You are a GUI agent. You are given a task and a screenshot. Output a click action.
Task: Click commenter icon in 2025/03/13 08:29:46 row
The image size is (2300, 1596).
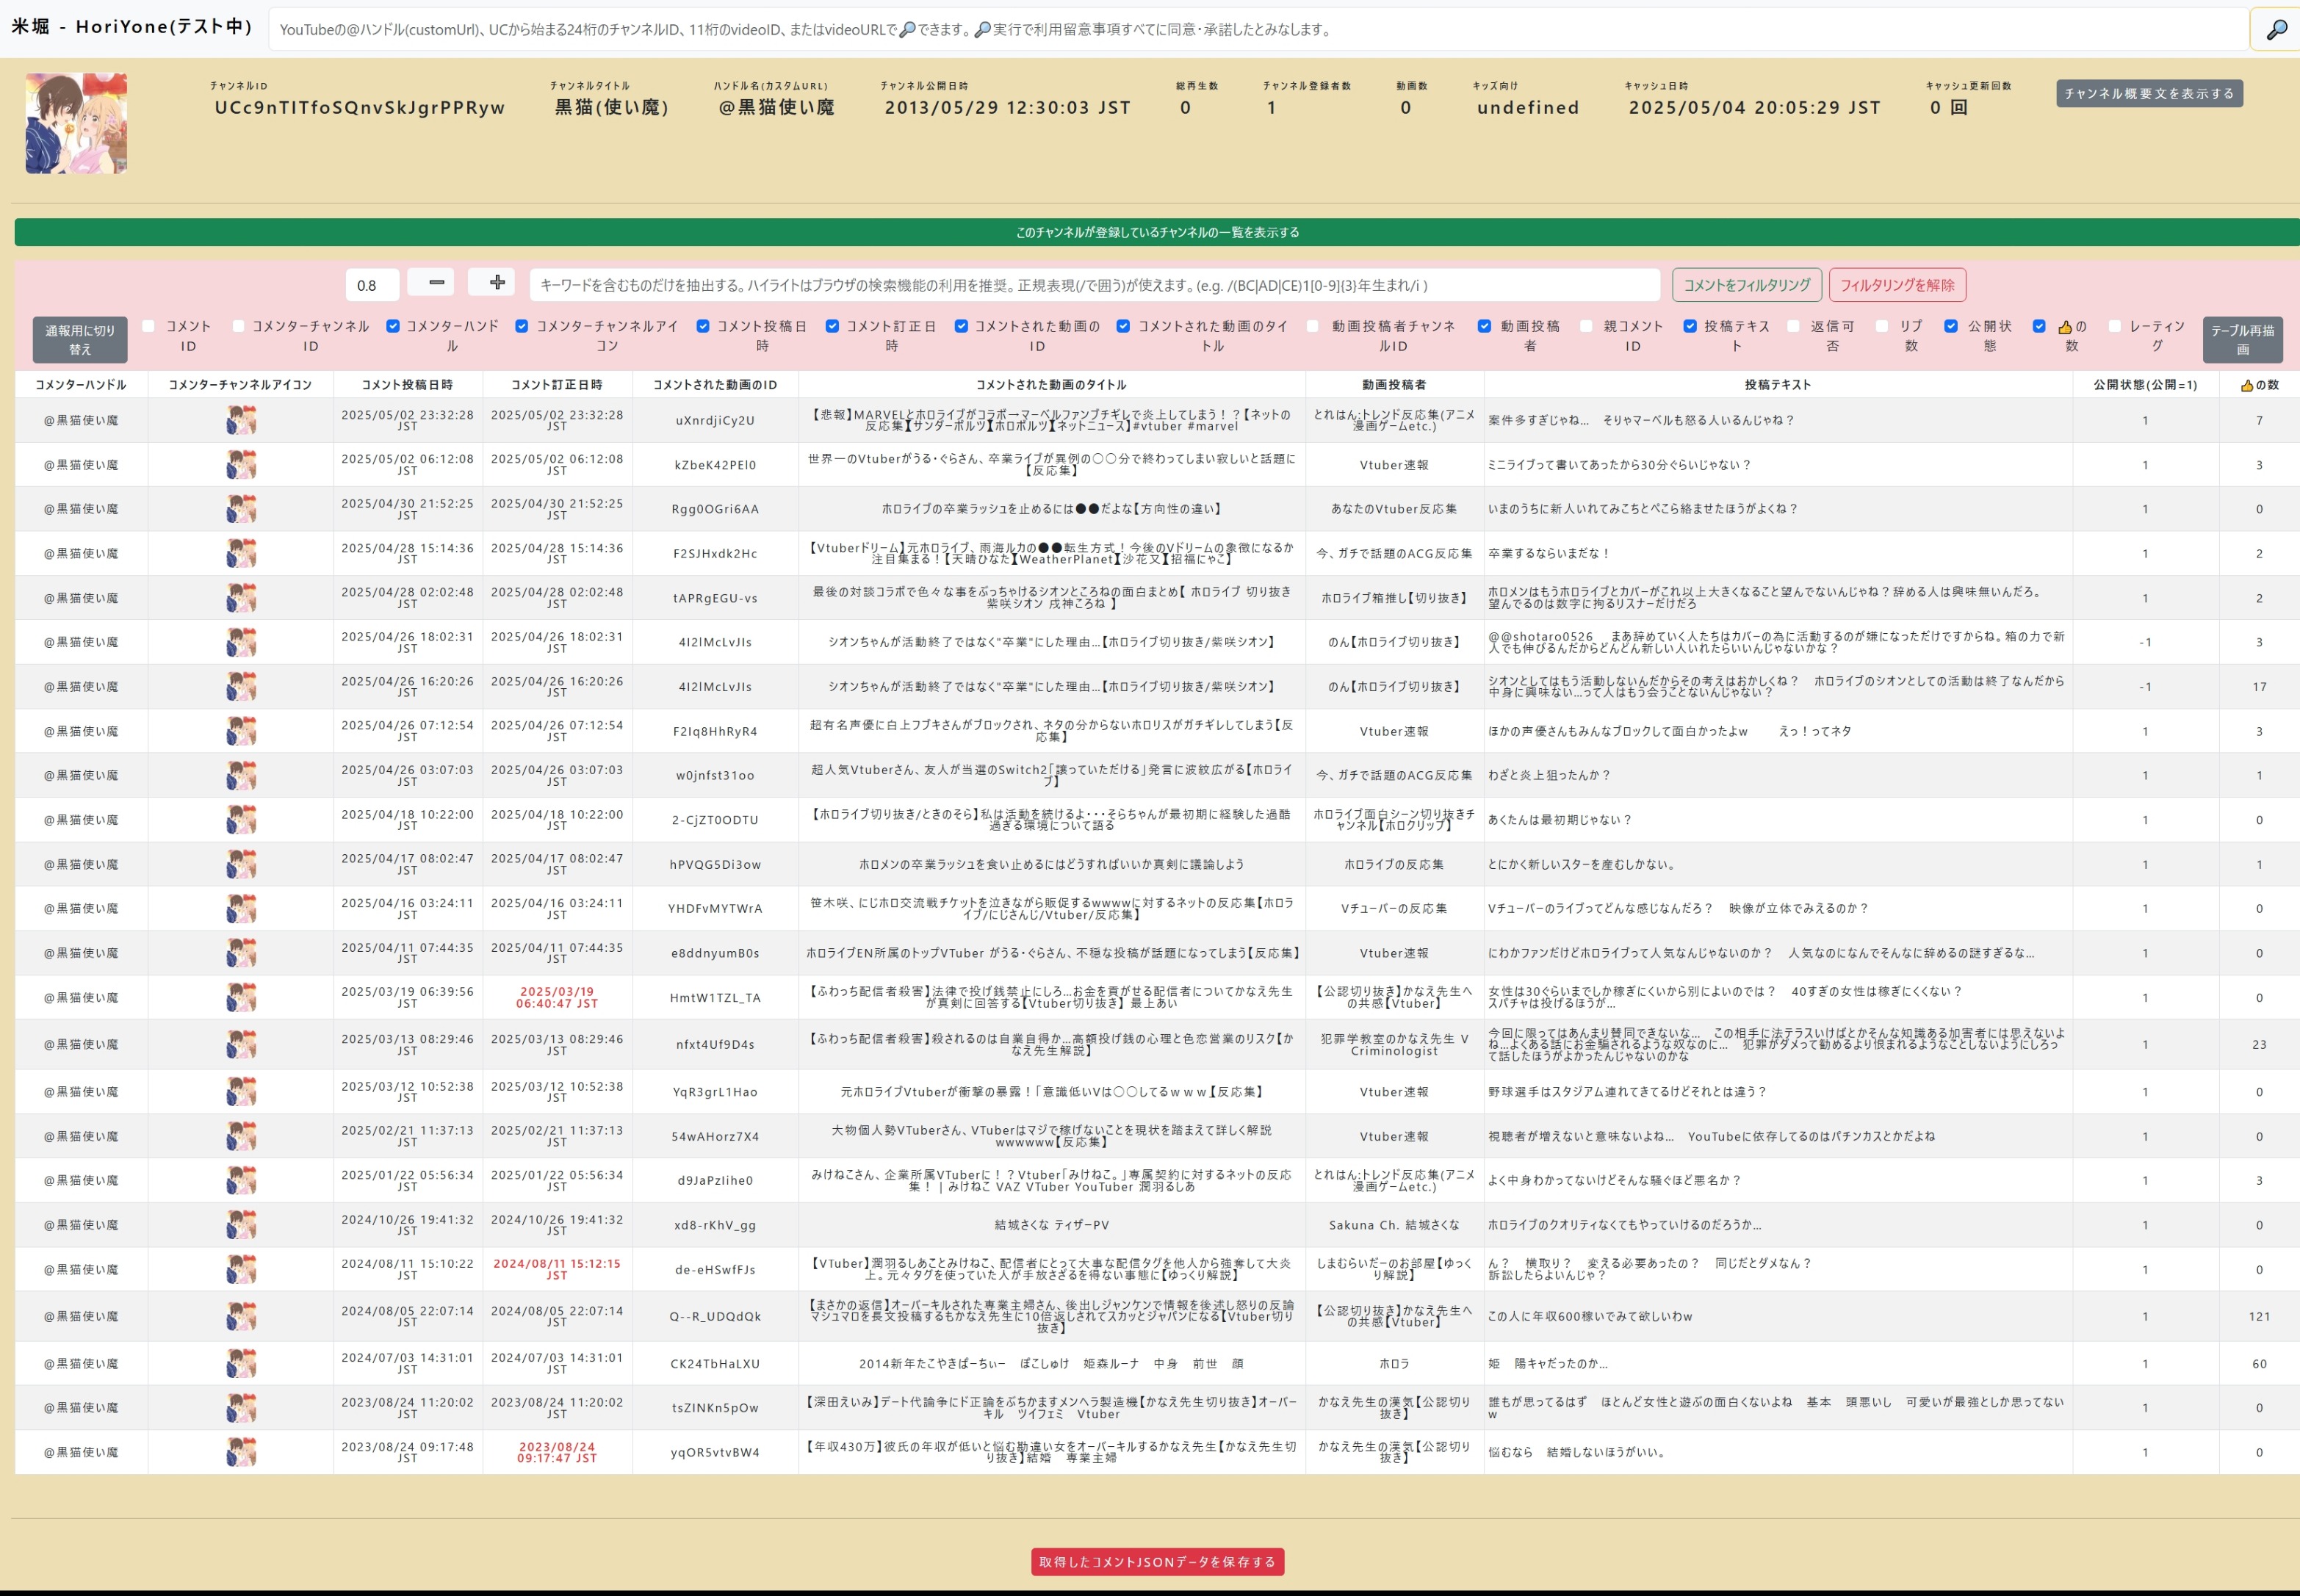pos(241,1044)
